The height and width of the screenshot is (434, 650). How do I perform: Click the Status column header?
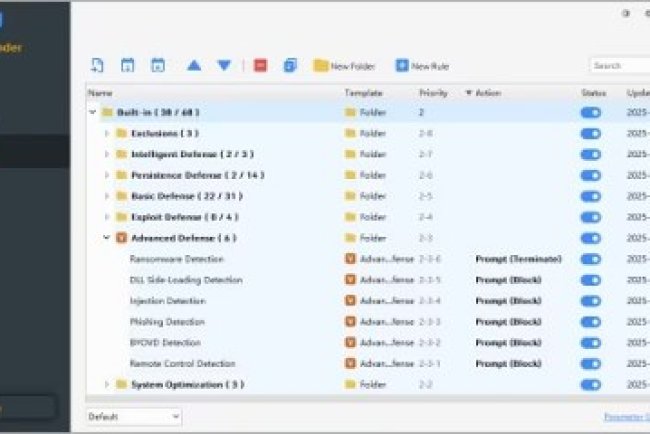point(594,93)
